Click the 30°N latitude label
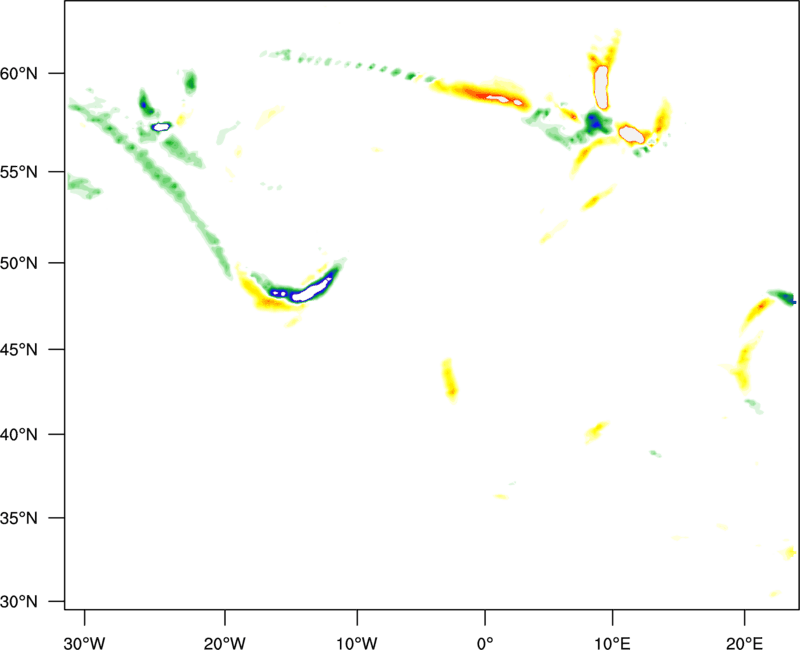800x650 pixels. (x=19, y=602)
